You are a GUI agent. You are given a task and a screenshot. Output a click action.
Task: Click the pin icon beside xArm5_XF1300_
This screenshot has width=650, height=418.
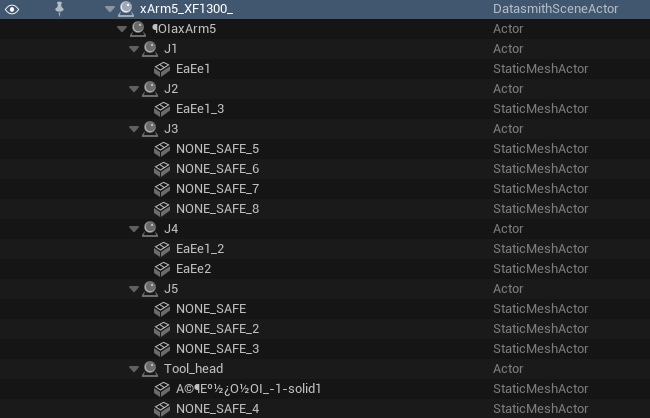tap(59, 9)
